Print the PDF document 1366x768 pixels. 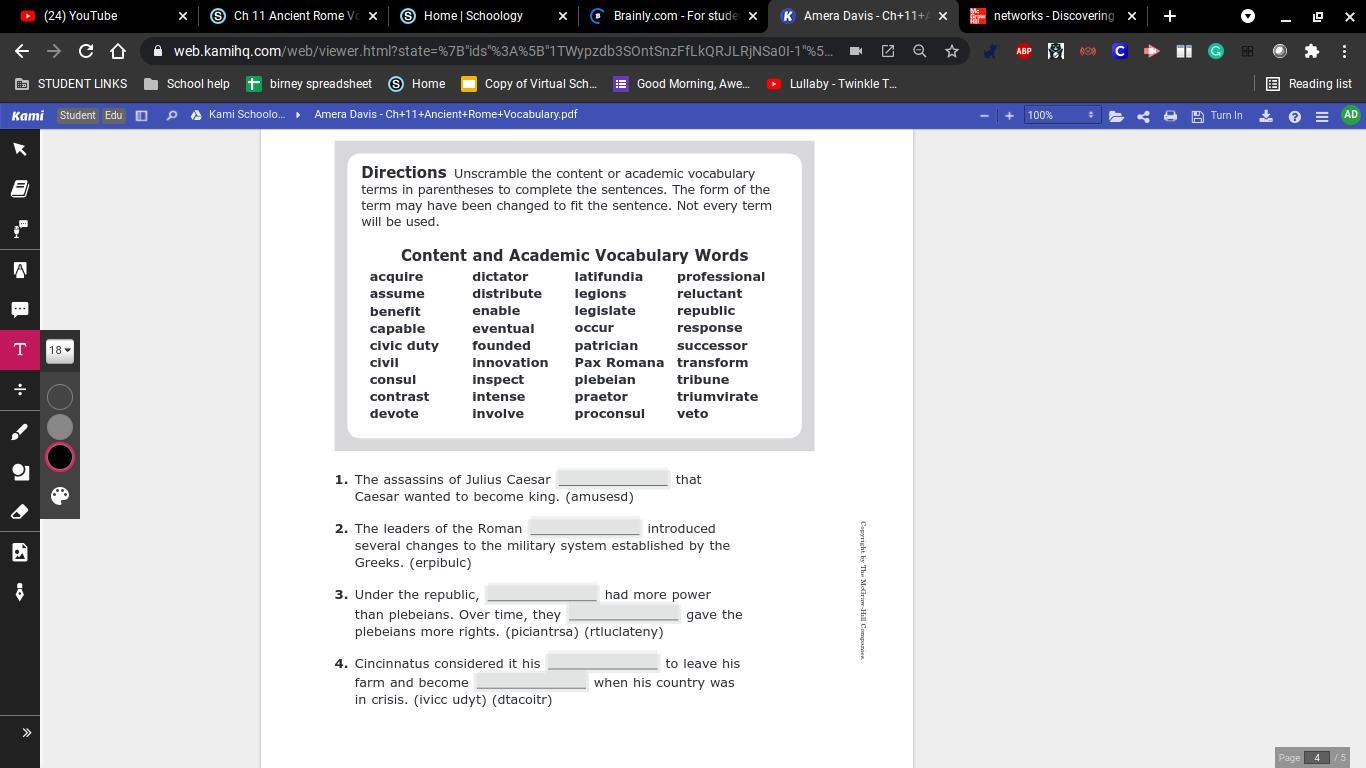(x=1170, y=116)
